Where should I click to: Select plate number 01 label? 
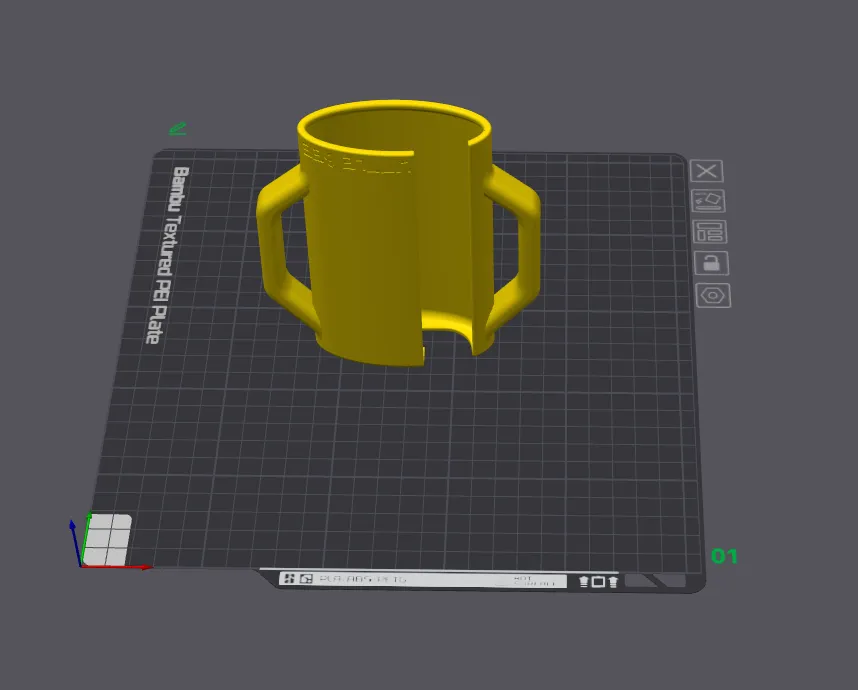(724, 556)
